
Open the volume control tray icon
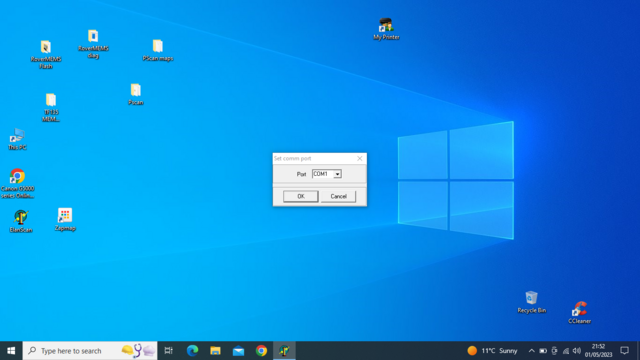click(x=577, y=351)
